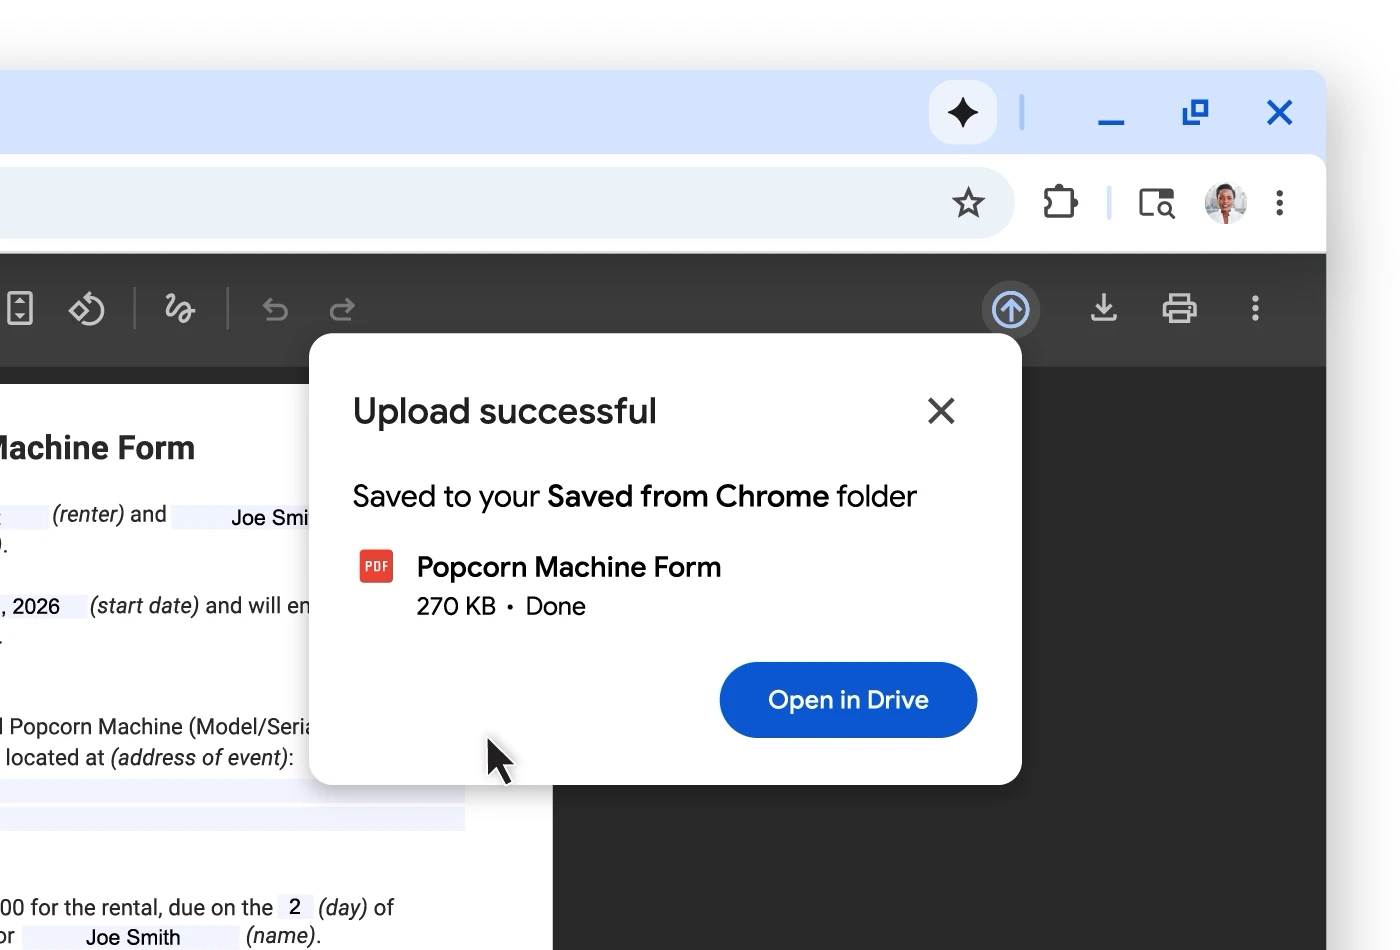Click the Gemini sparkle icon

962,113
